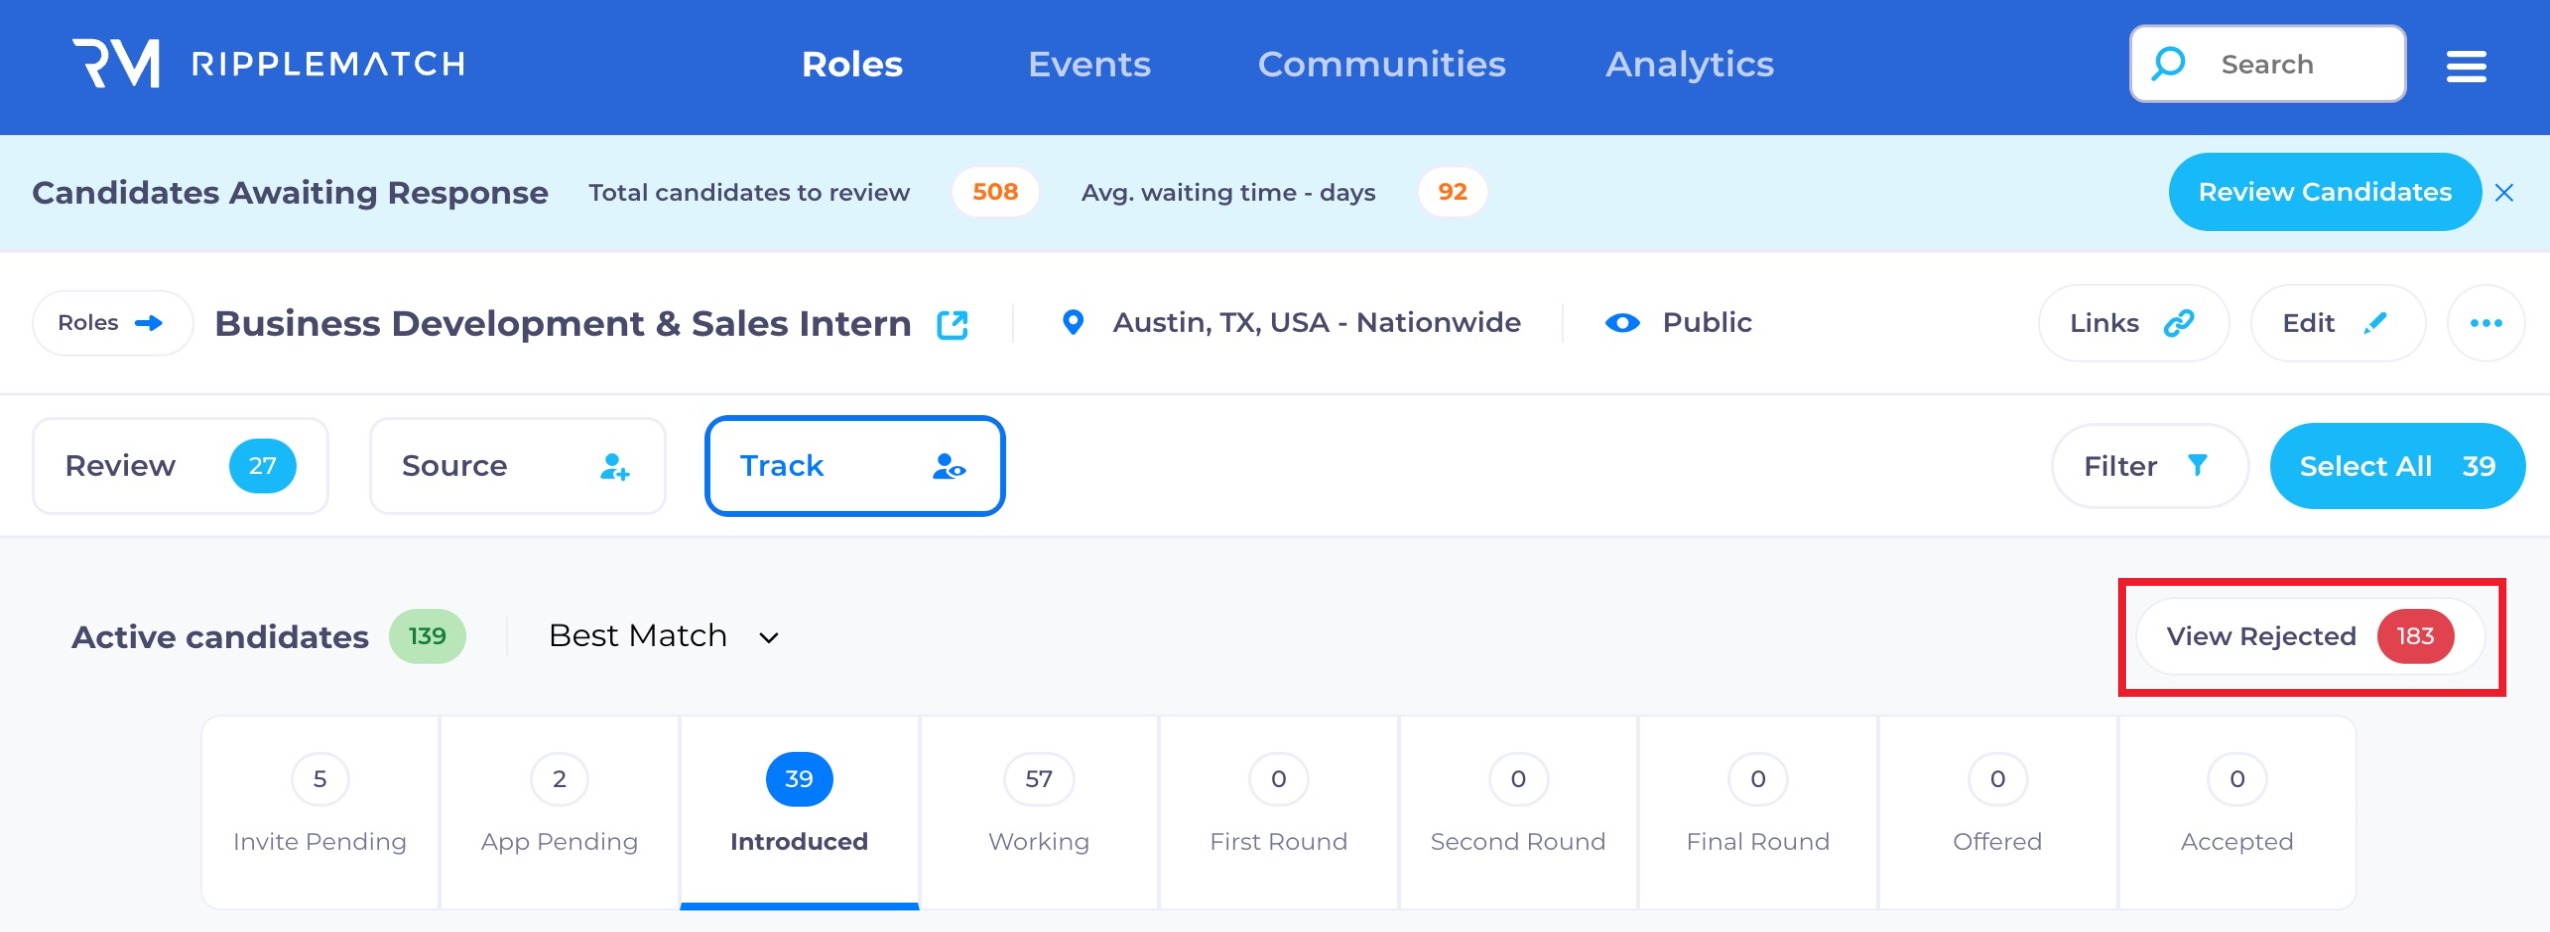Edit the role with the pencil button
Image resolution: width=2550 pixels, height=932 pixels.
(2336, 323)
